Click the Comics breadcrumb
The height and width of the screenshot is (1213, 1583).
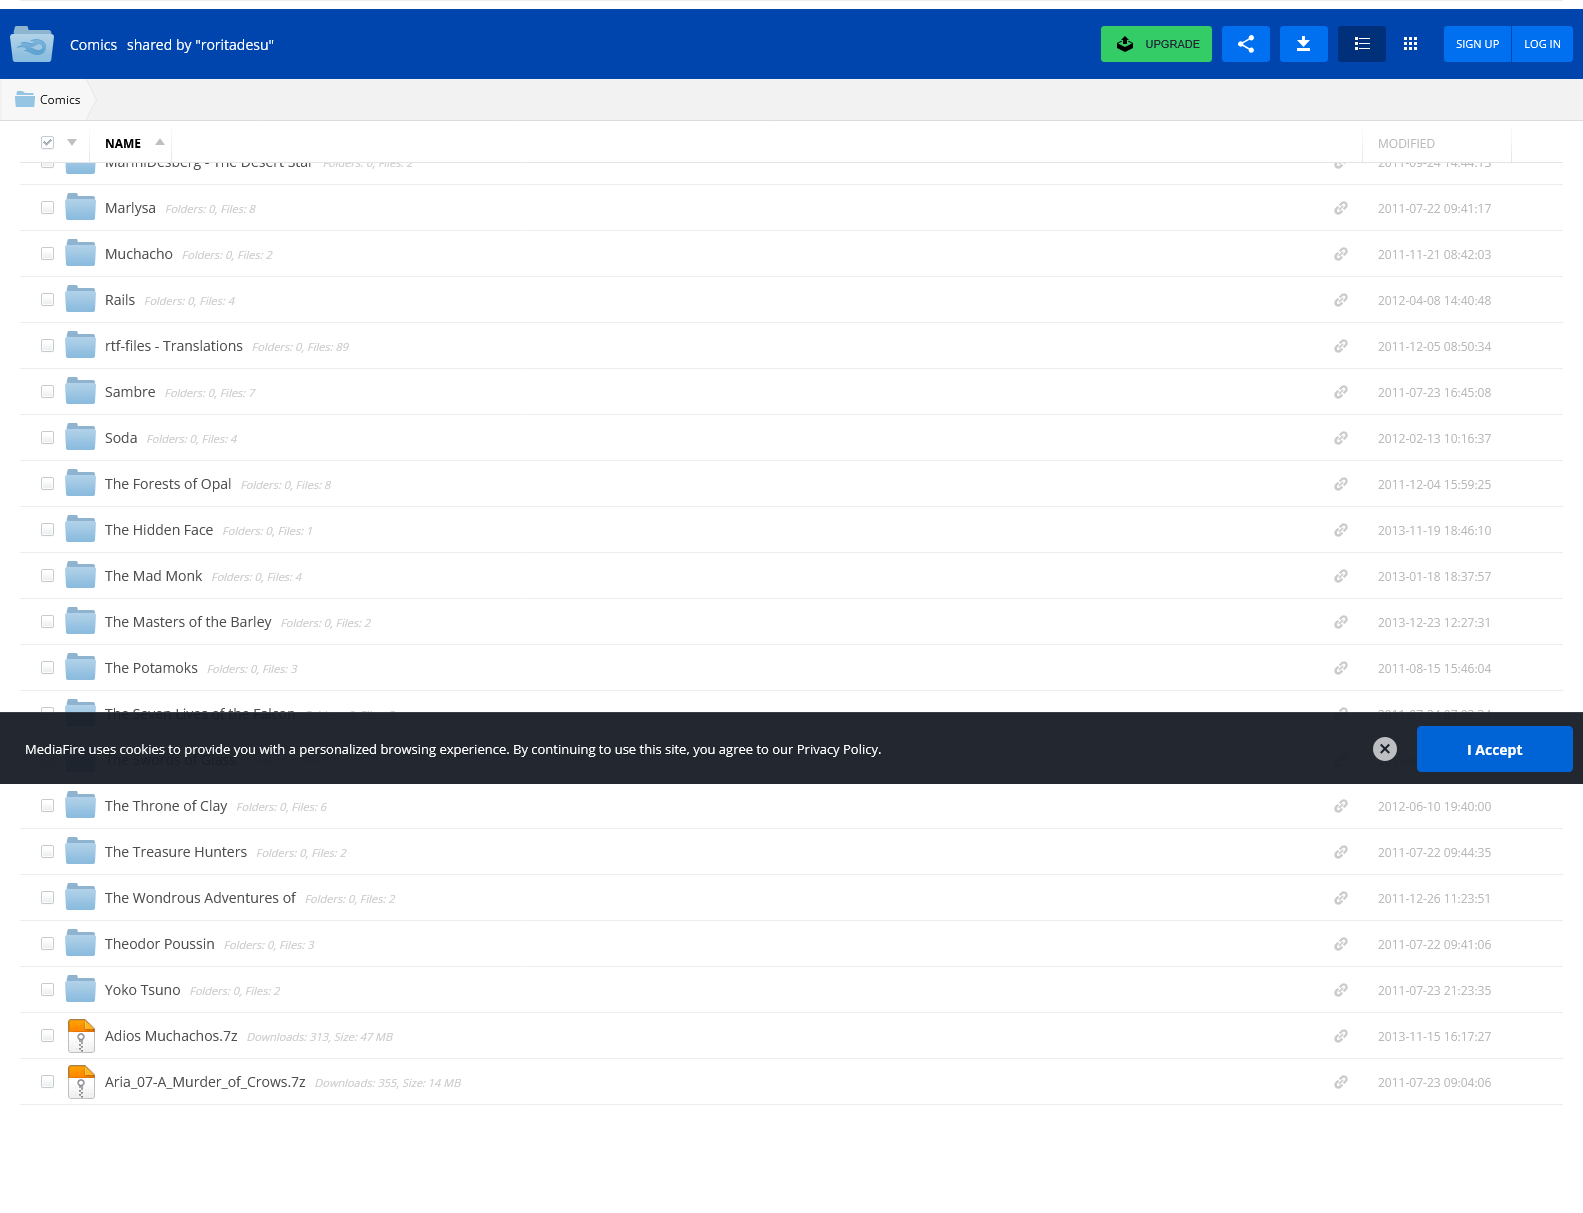[60, 100]
